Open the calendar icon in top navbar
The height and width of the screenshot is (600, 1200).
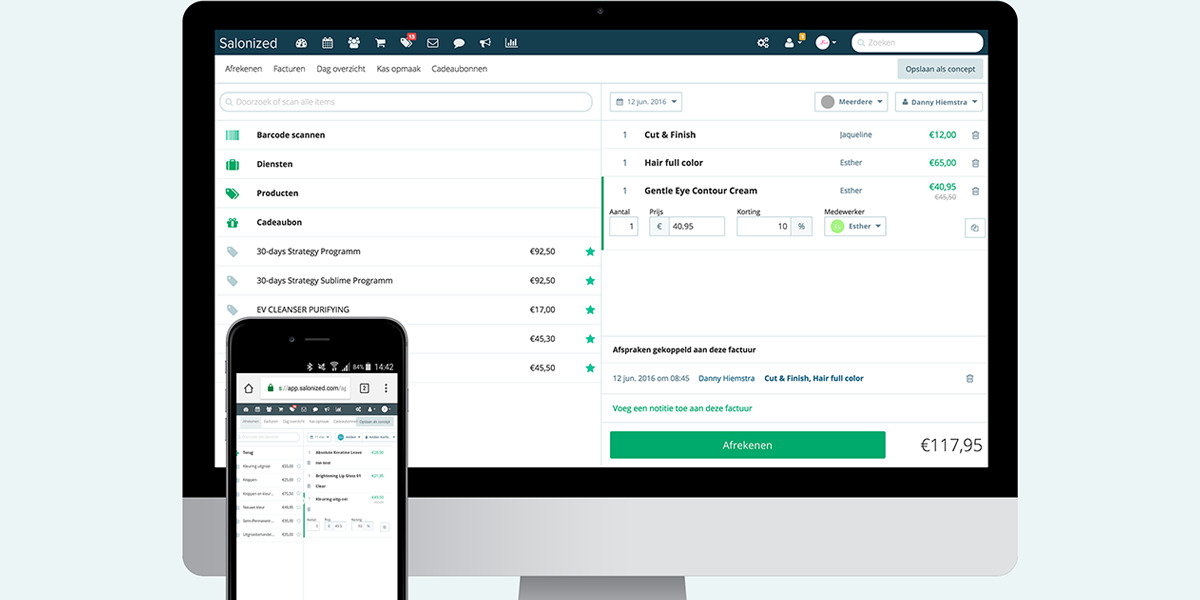(327, 43)
